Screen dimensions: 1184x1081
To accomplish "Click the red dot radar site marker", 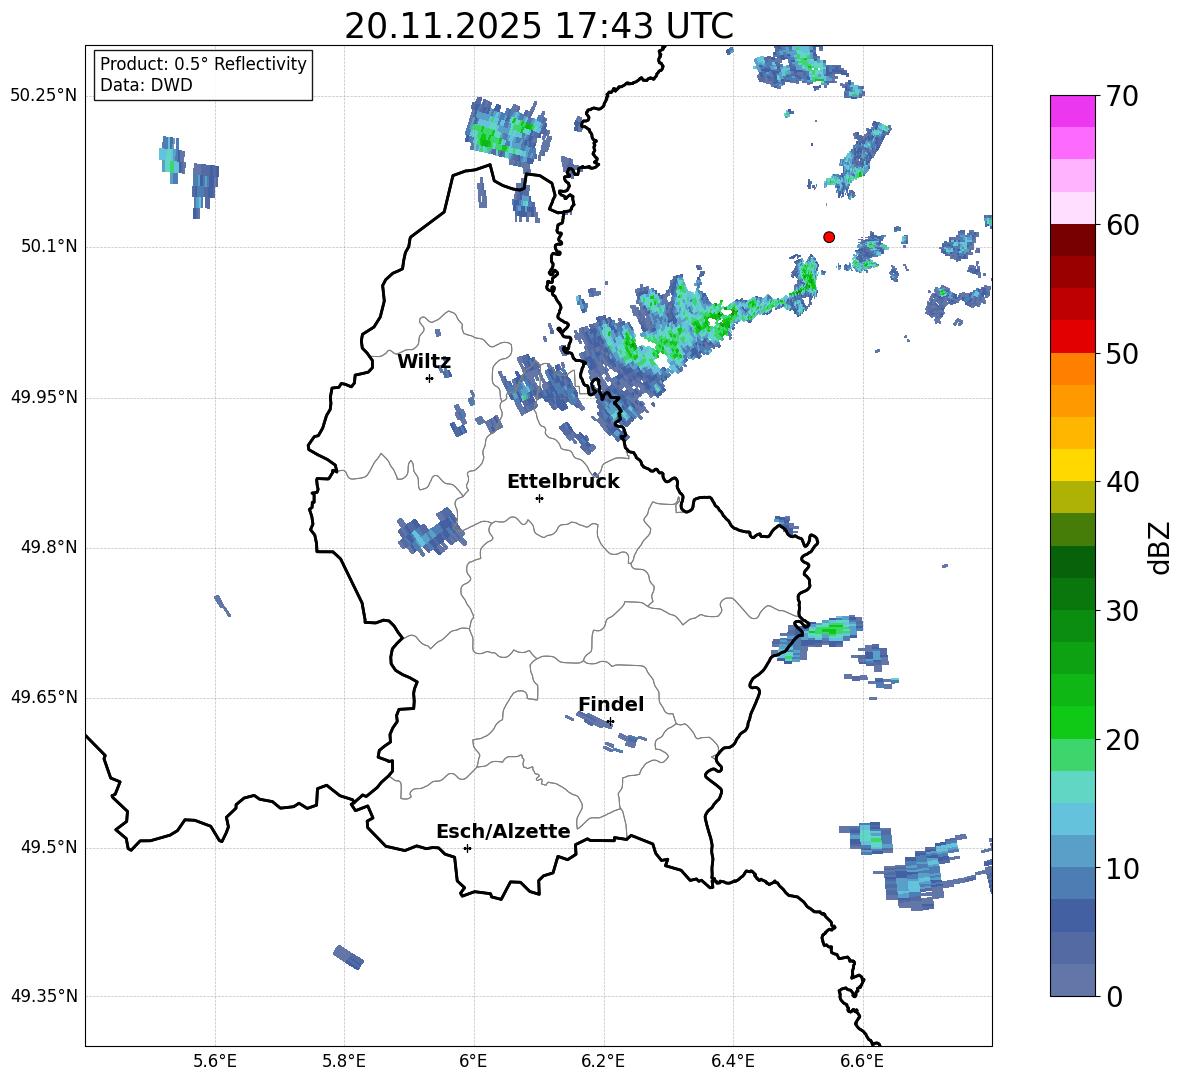I will click(x=829, y=237).
